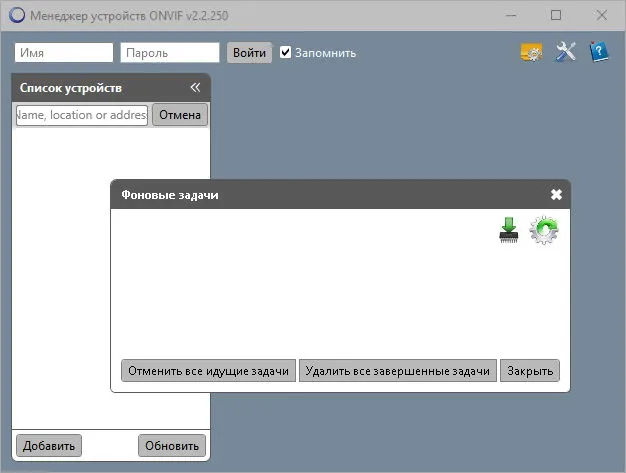Viewport: 626px width, 473px height.
Task: Close the Фоновые задачи dialog with the X
Action: pyautogui.click(x=556, y=194)
